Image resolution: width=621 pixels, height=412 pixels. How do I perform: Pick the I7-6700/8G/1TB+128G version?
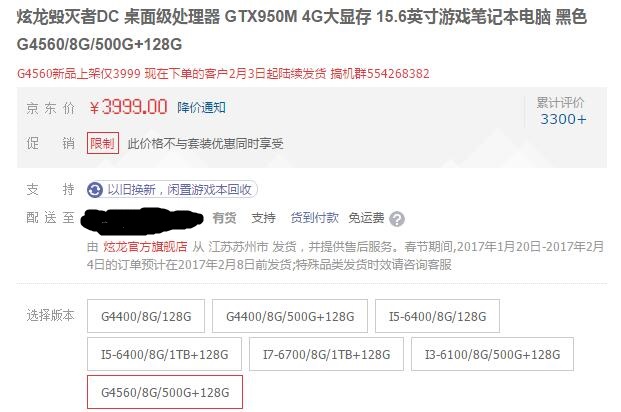pos(326,354)
